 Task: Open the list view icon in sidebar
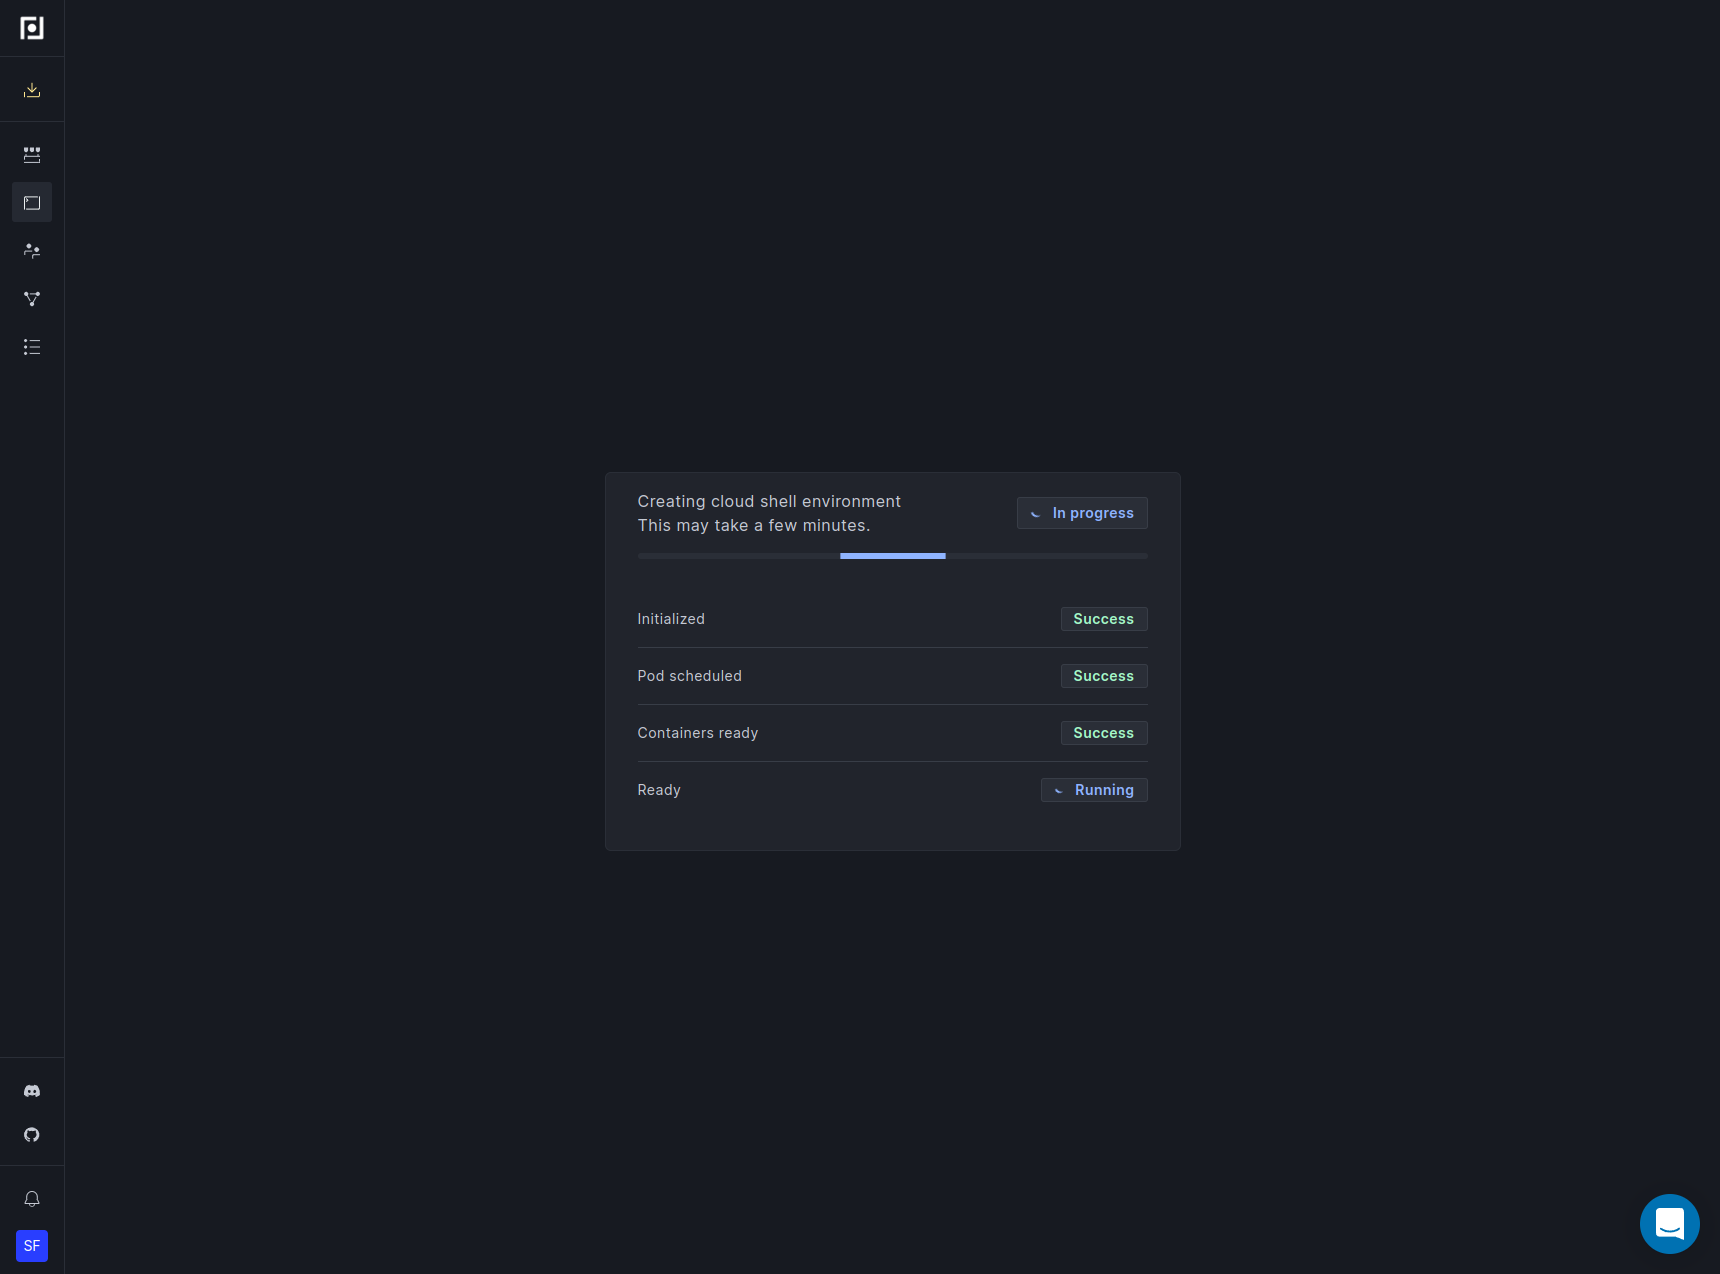(x=32, y=347)
